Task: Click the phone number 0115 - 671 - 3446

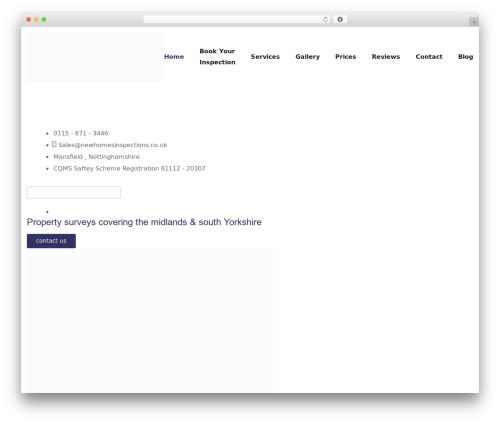Action: click(x=81, y=133)
